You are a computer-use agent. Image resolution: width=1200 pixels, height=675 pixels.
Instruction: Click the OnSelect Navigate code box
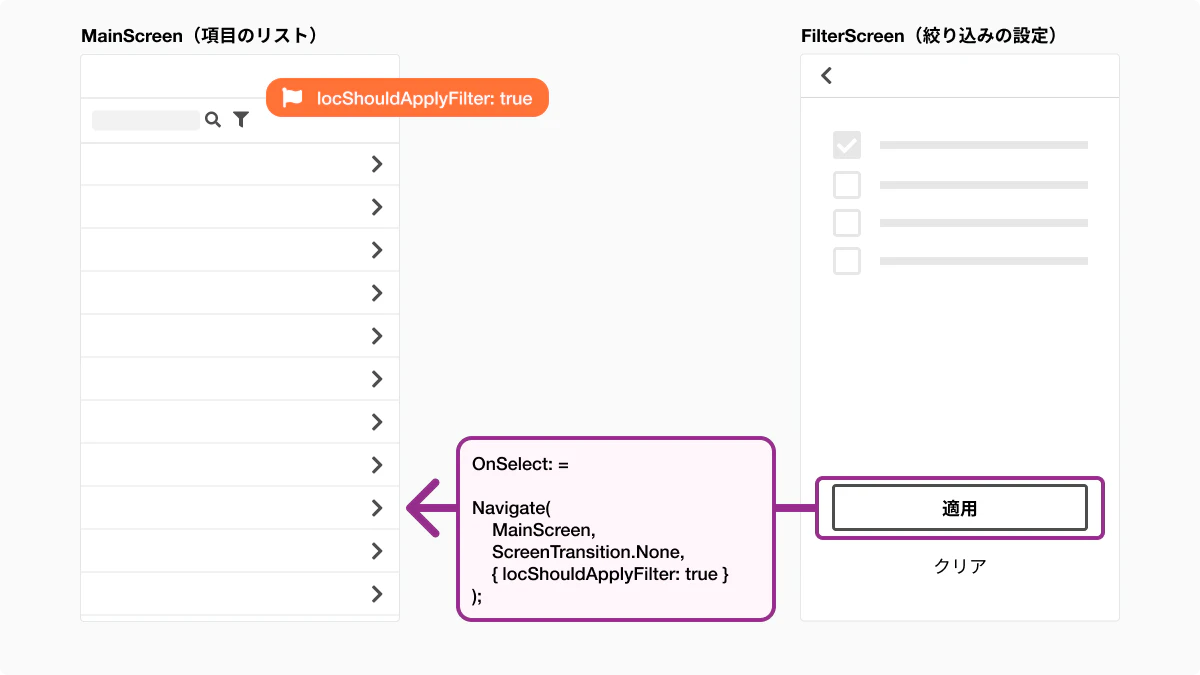pos(615,530)
